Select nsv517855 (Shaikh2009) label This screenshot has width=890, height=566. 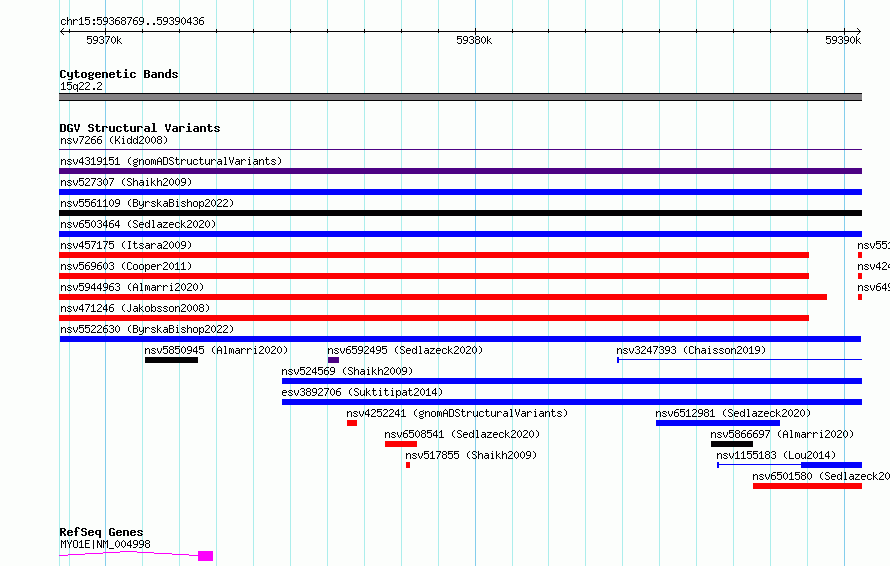pyautogui.click(x=471, y=455)
